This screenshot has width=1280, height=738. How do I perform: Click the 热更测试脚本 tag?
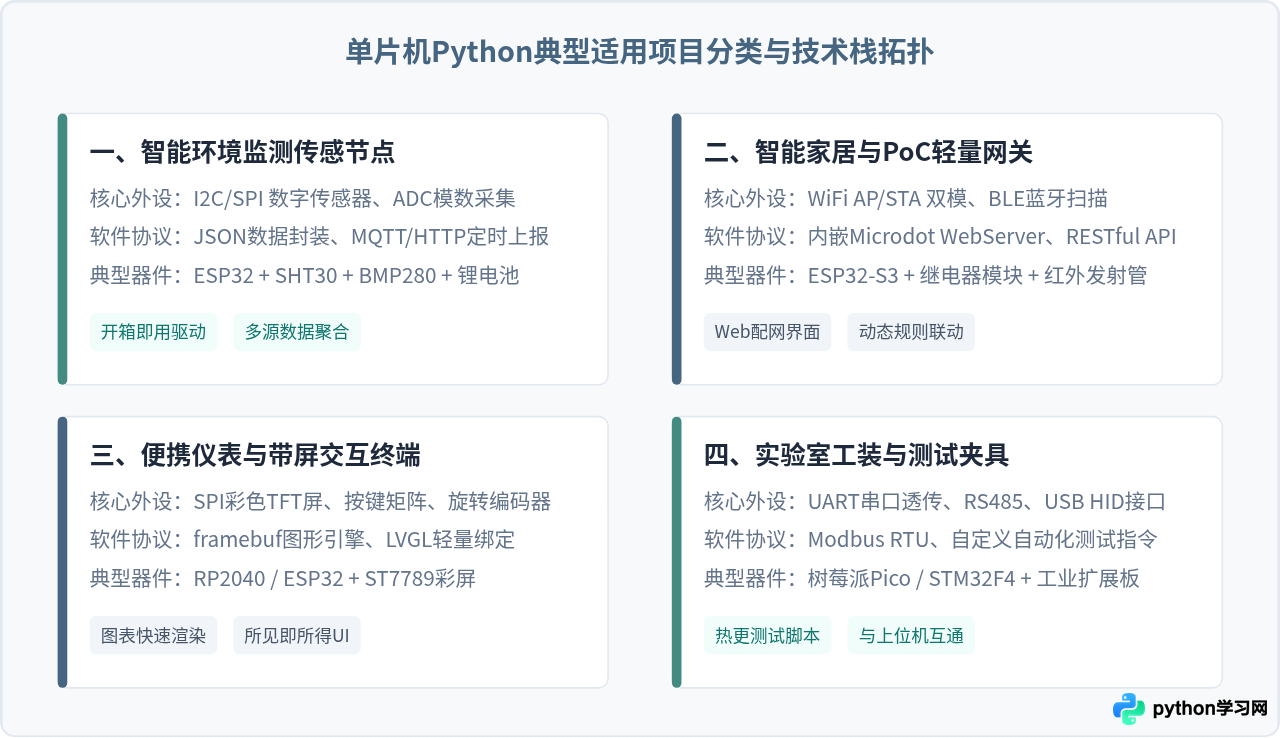(768, 636)
